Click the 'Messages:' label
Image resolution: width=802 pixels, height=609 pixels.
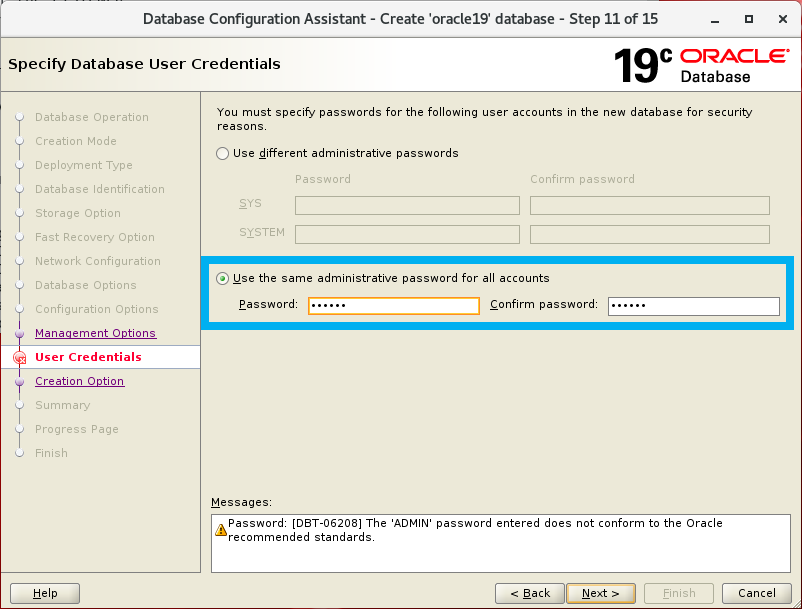coord(241,502)
